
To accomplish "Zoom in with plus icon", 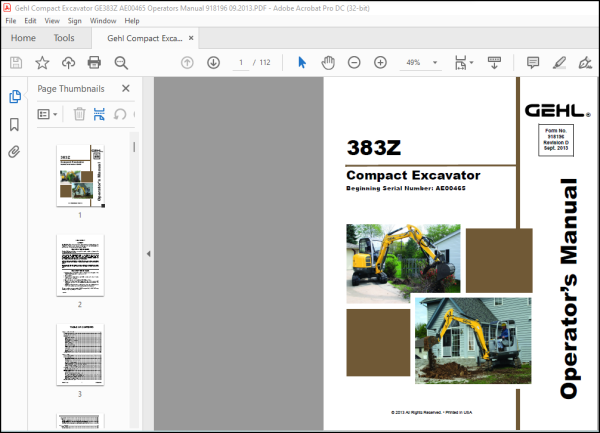I will pos(380,62).
